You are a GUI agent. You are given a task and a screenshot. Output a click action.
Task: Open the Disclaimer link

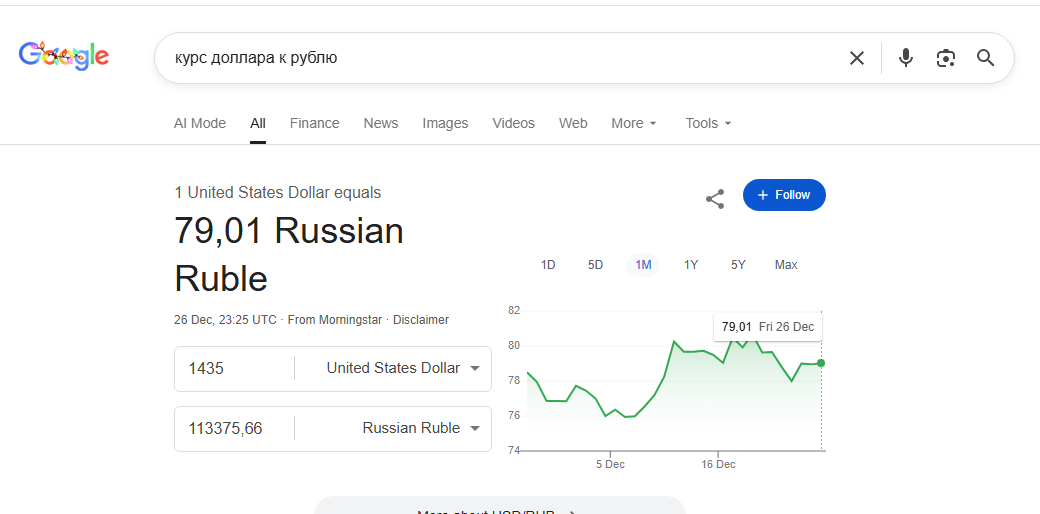pos(421,320)
